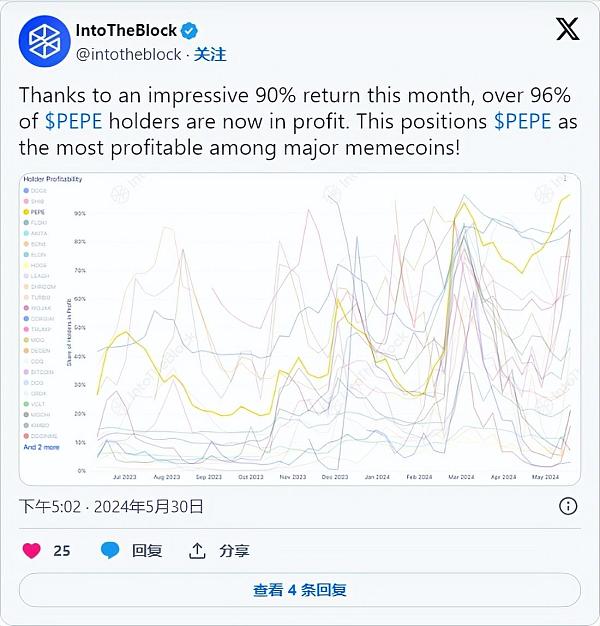The height and width of the screenshot is (626, 600).
Task: Click the blue verified badge
Action: click(188, 31)
